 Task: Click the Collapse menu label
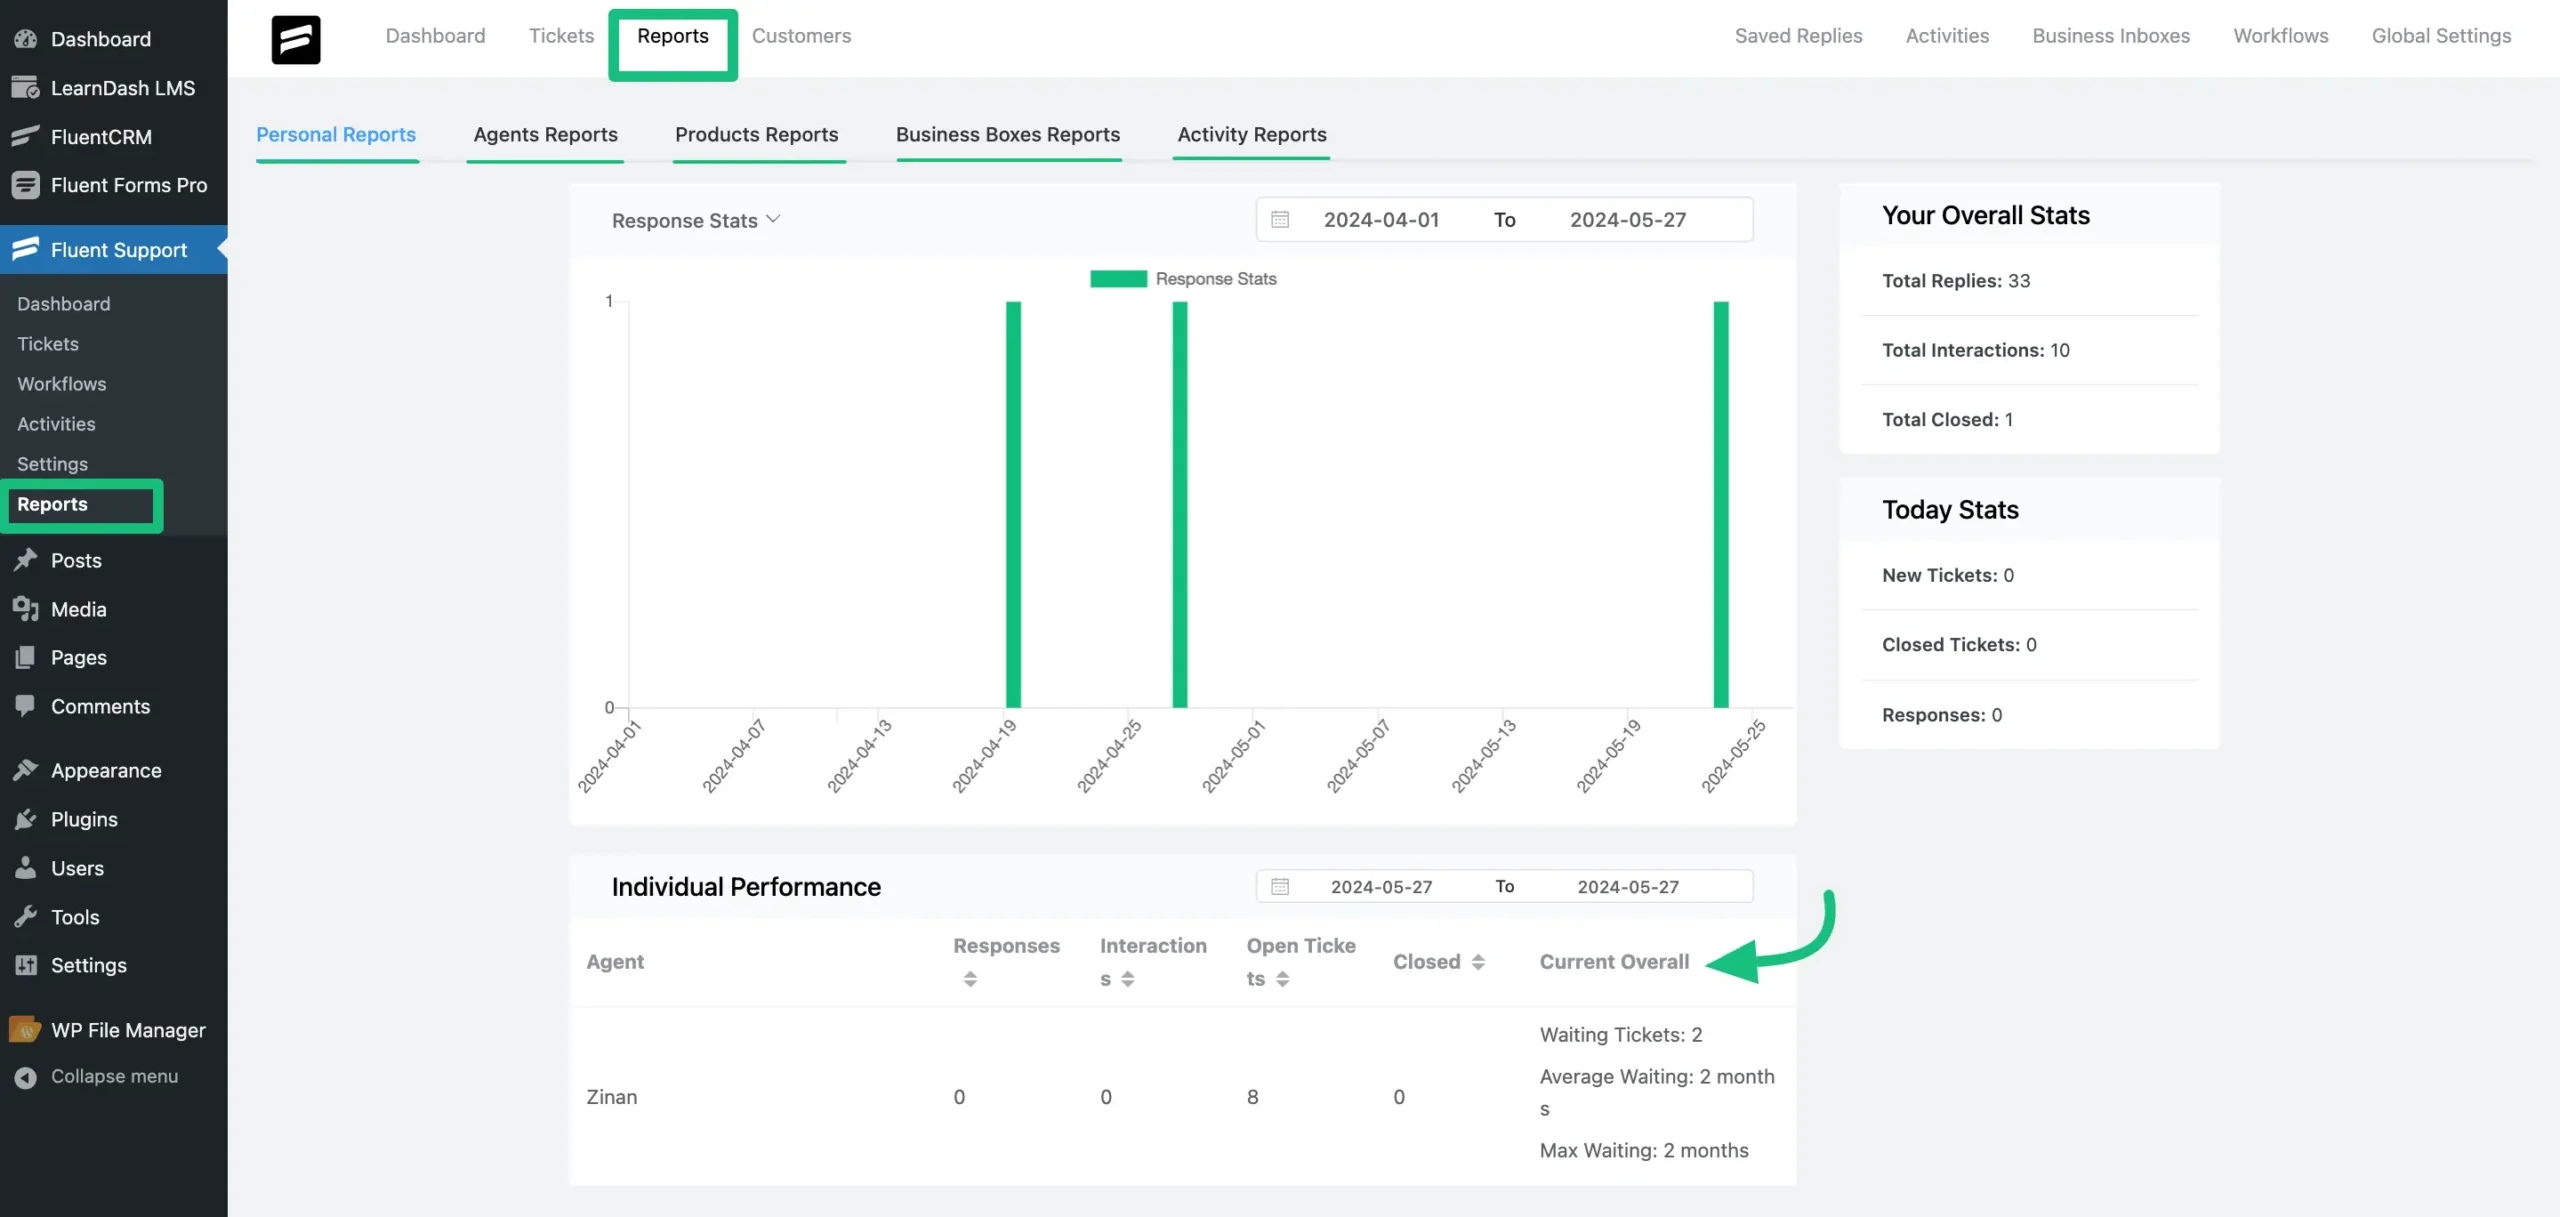coord(115,1077)
